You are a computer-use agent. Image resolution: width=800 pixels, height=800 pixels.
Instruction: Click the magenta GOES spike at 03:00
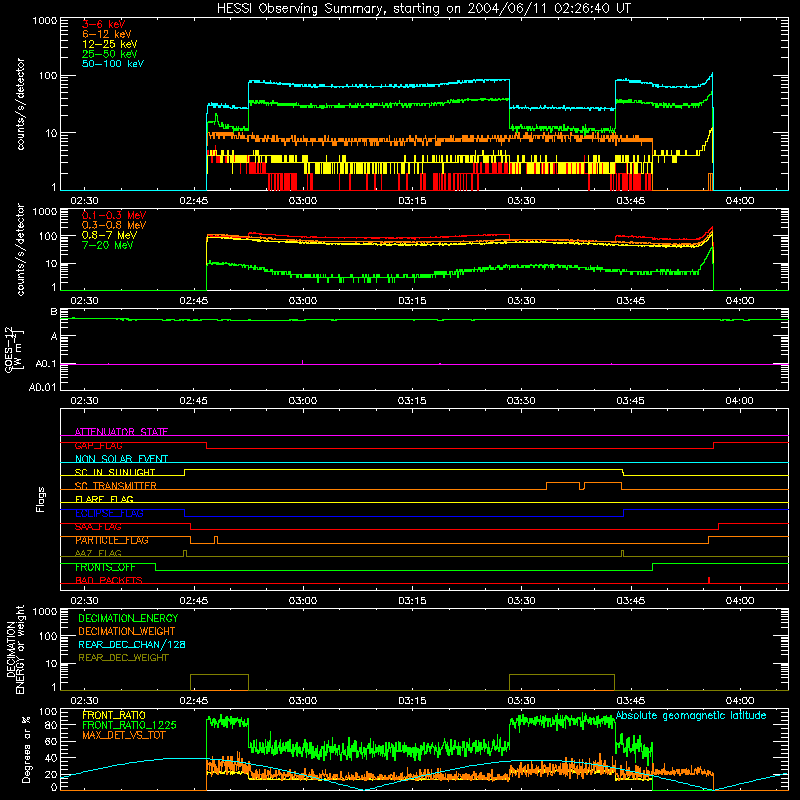pyautogui.click(x=303, y=362)
